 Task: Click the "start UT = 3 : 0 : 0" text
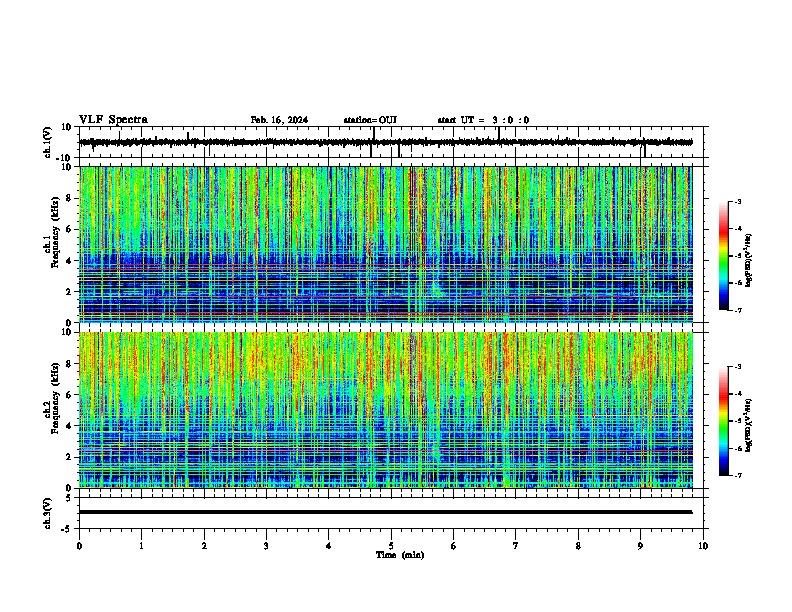(x=483, y=120)
